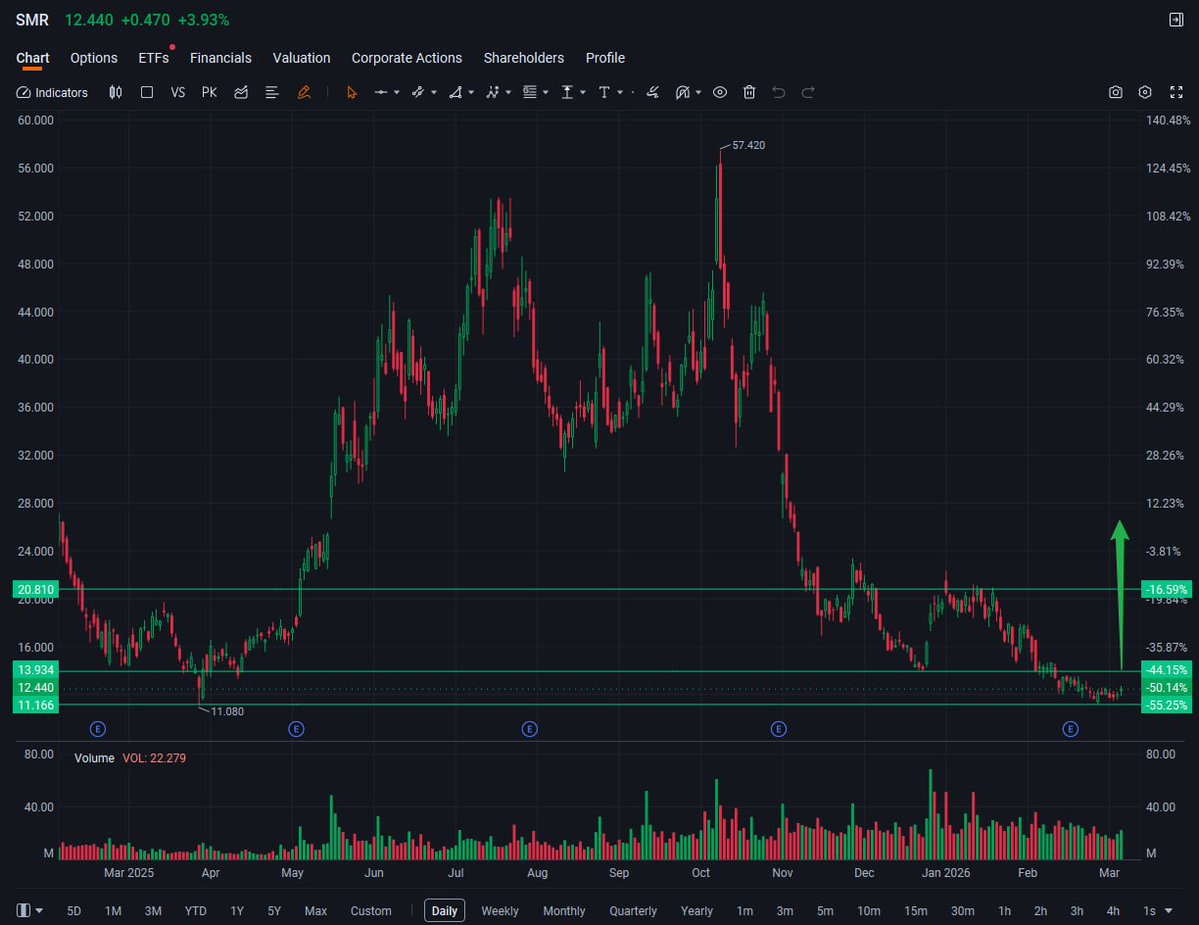Open the Shareholders tab
Screen dimensions: 1199x925
pos(524,58)
